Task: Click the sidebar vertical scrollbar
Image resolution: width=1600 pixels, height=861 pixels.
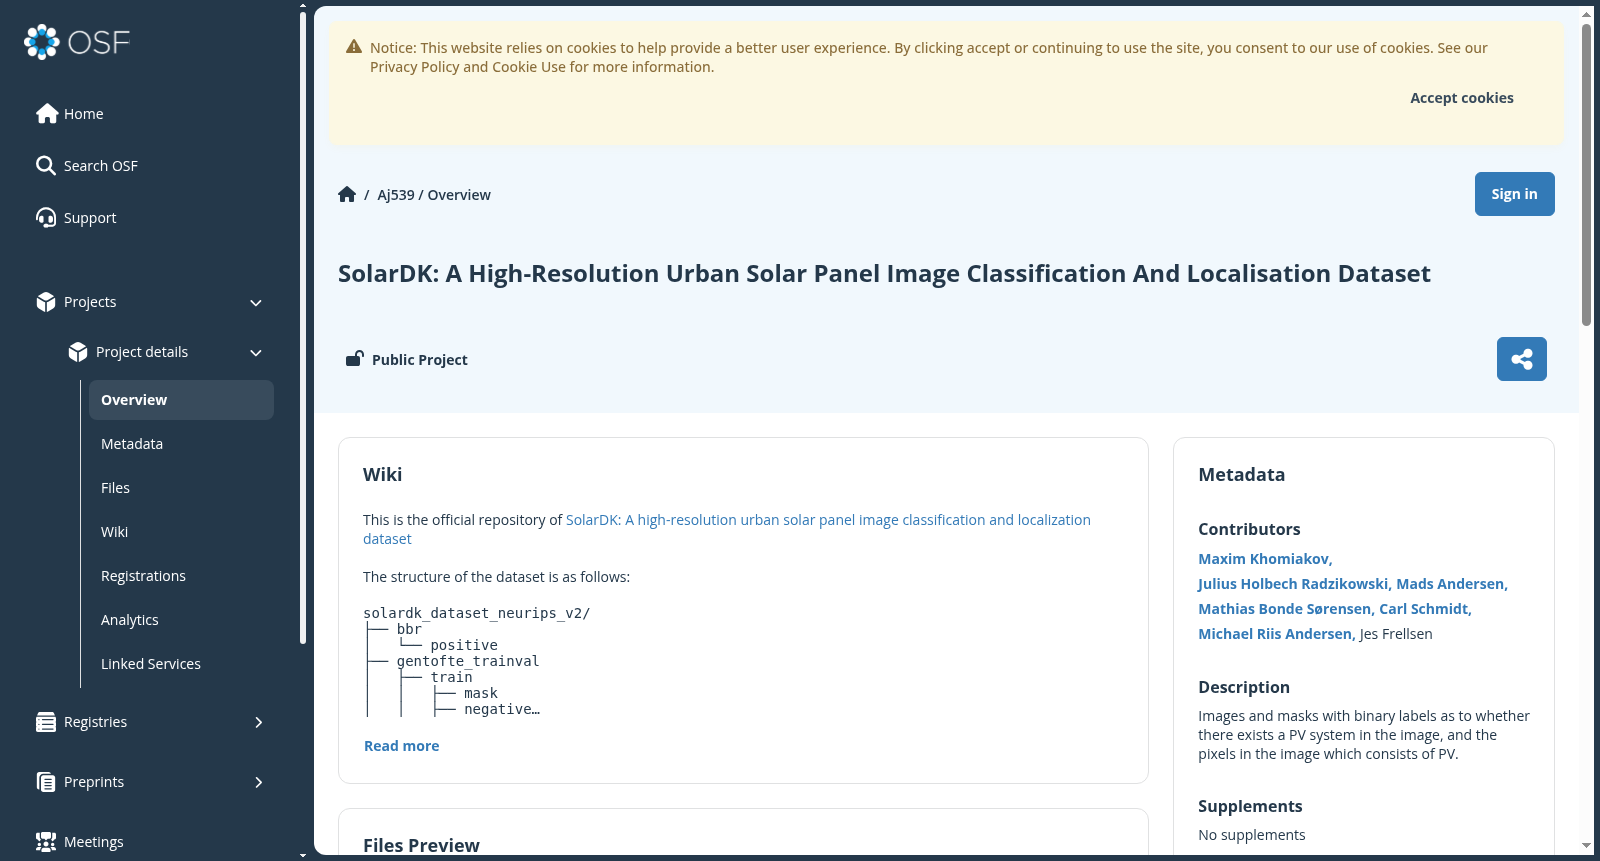Action: (303, 328)
